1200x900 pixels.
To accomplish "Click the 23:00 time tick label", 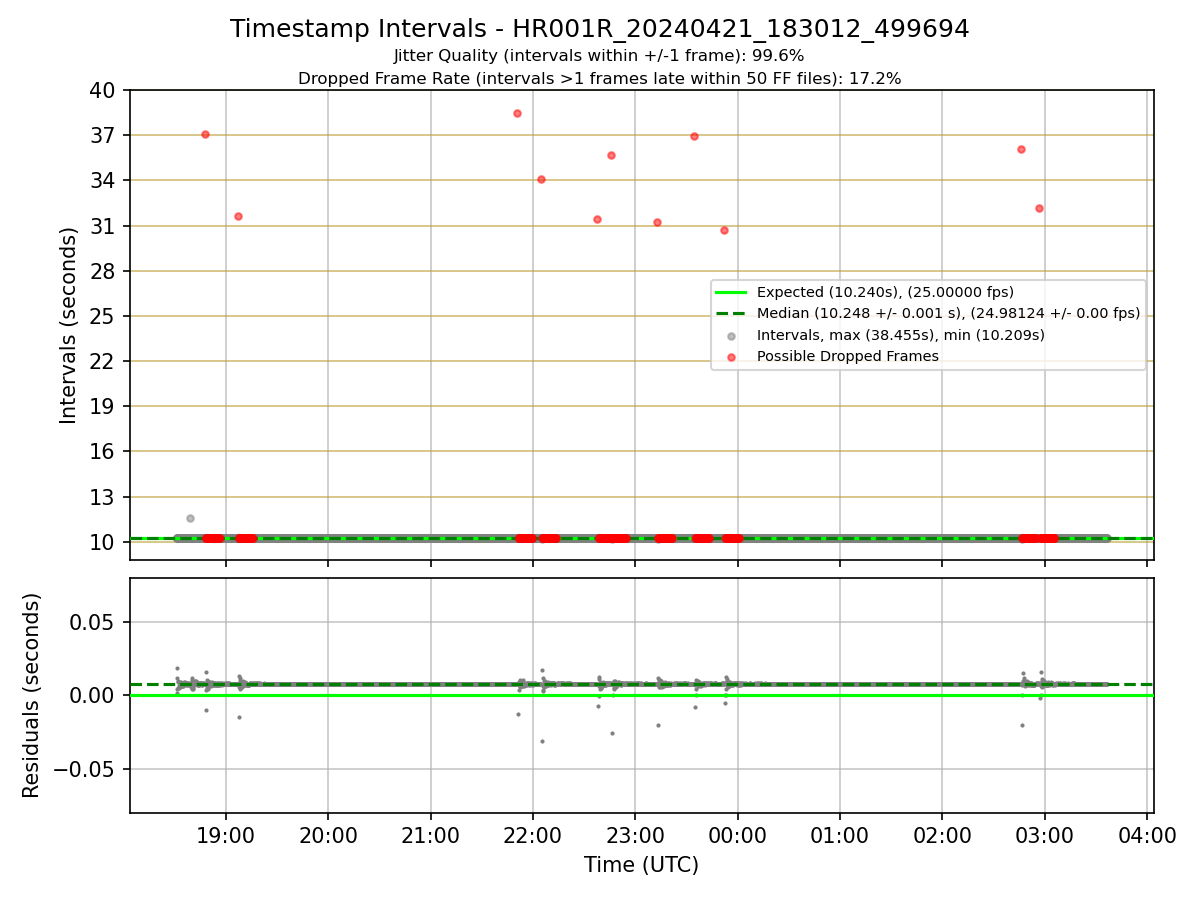I will tap(635, 834).
